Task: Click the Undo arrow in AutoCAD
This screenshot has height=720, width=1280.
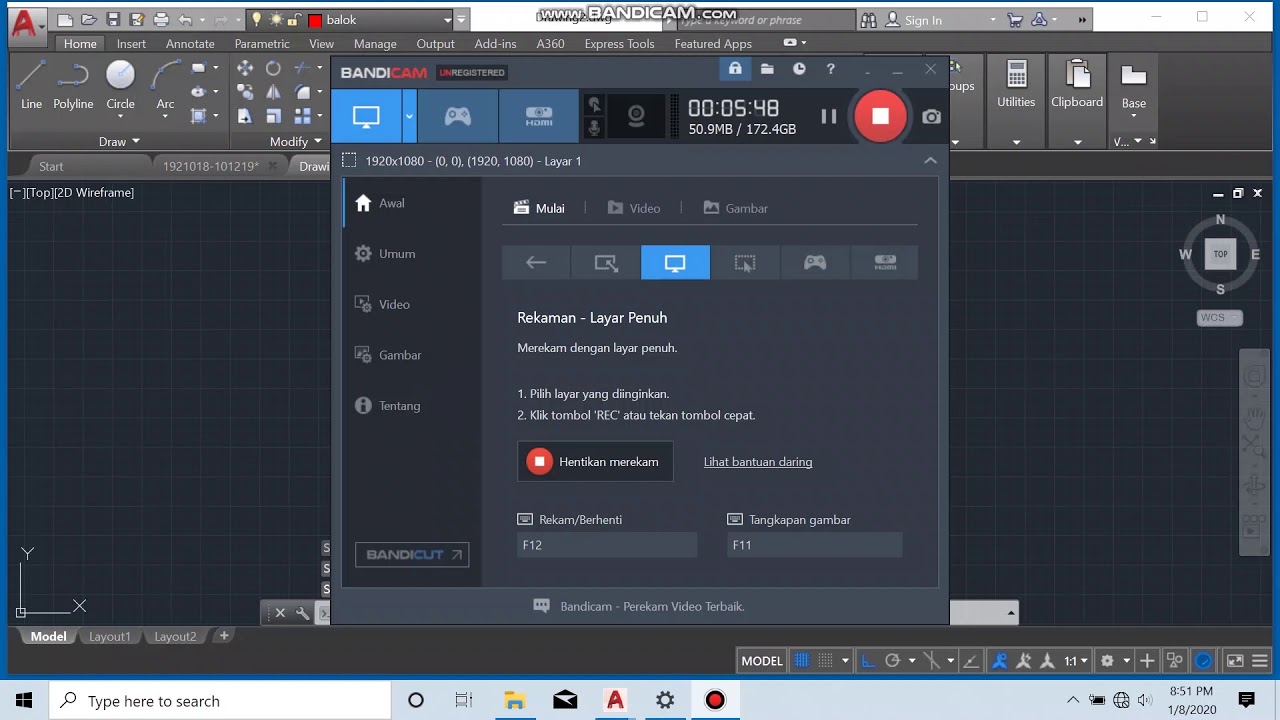Action: click(185, 20)
